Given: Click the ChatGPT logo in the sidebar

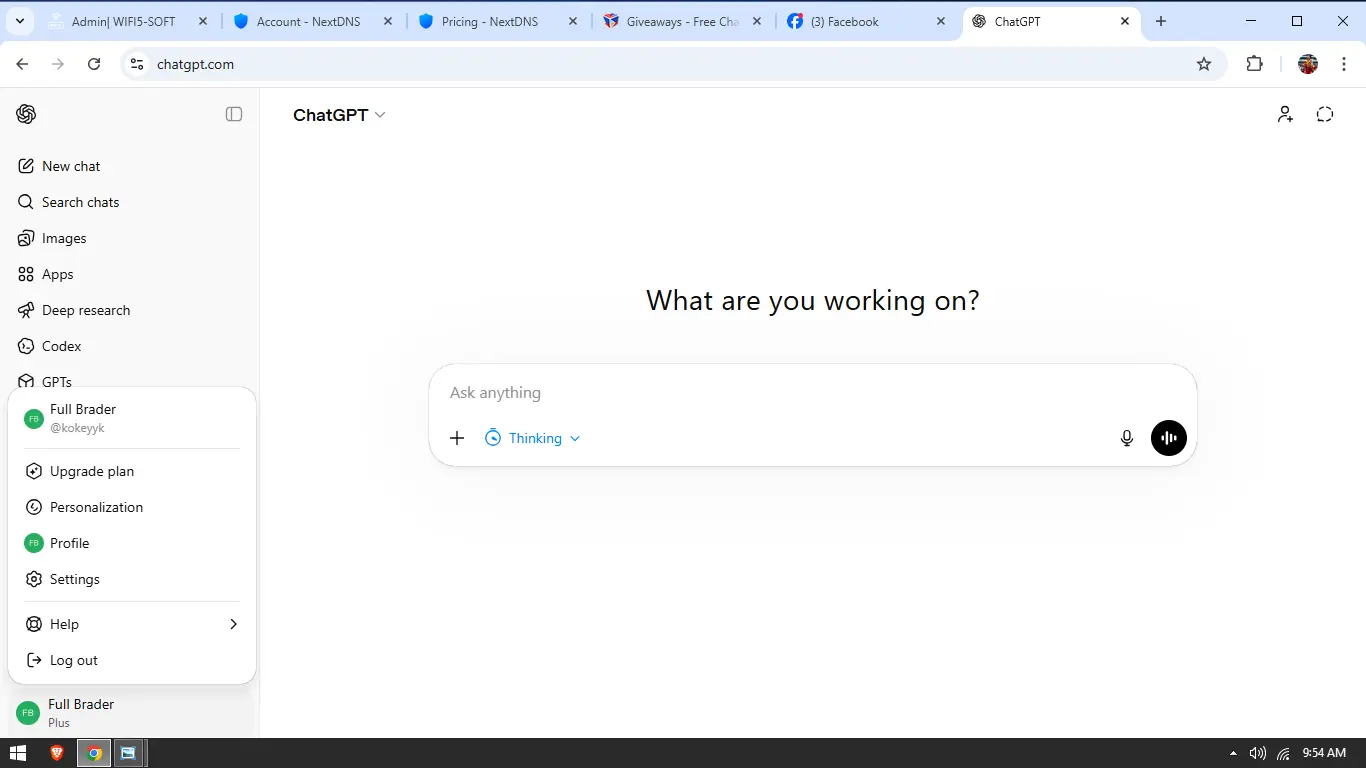Looking at the screenshot, I should 26,114.
